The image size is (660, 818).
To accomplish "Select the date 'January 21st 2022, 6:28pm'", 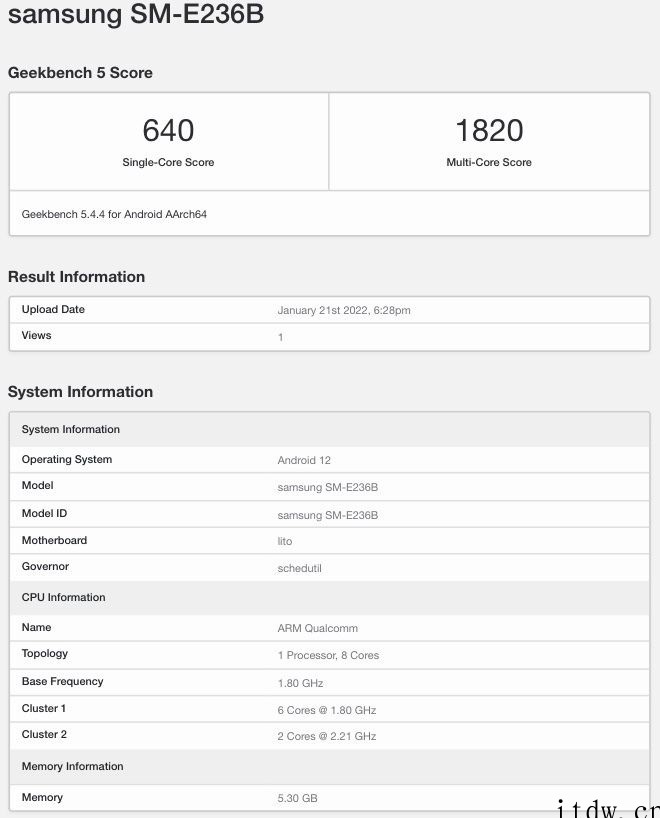I will click(344, 310).
